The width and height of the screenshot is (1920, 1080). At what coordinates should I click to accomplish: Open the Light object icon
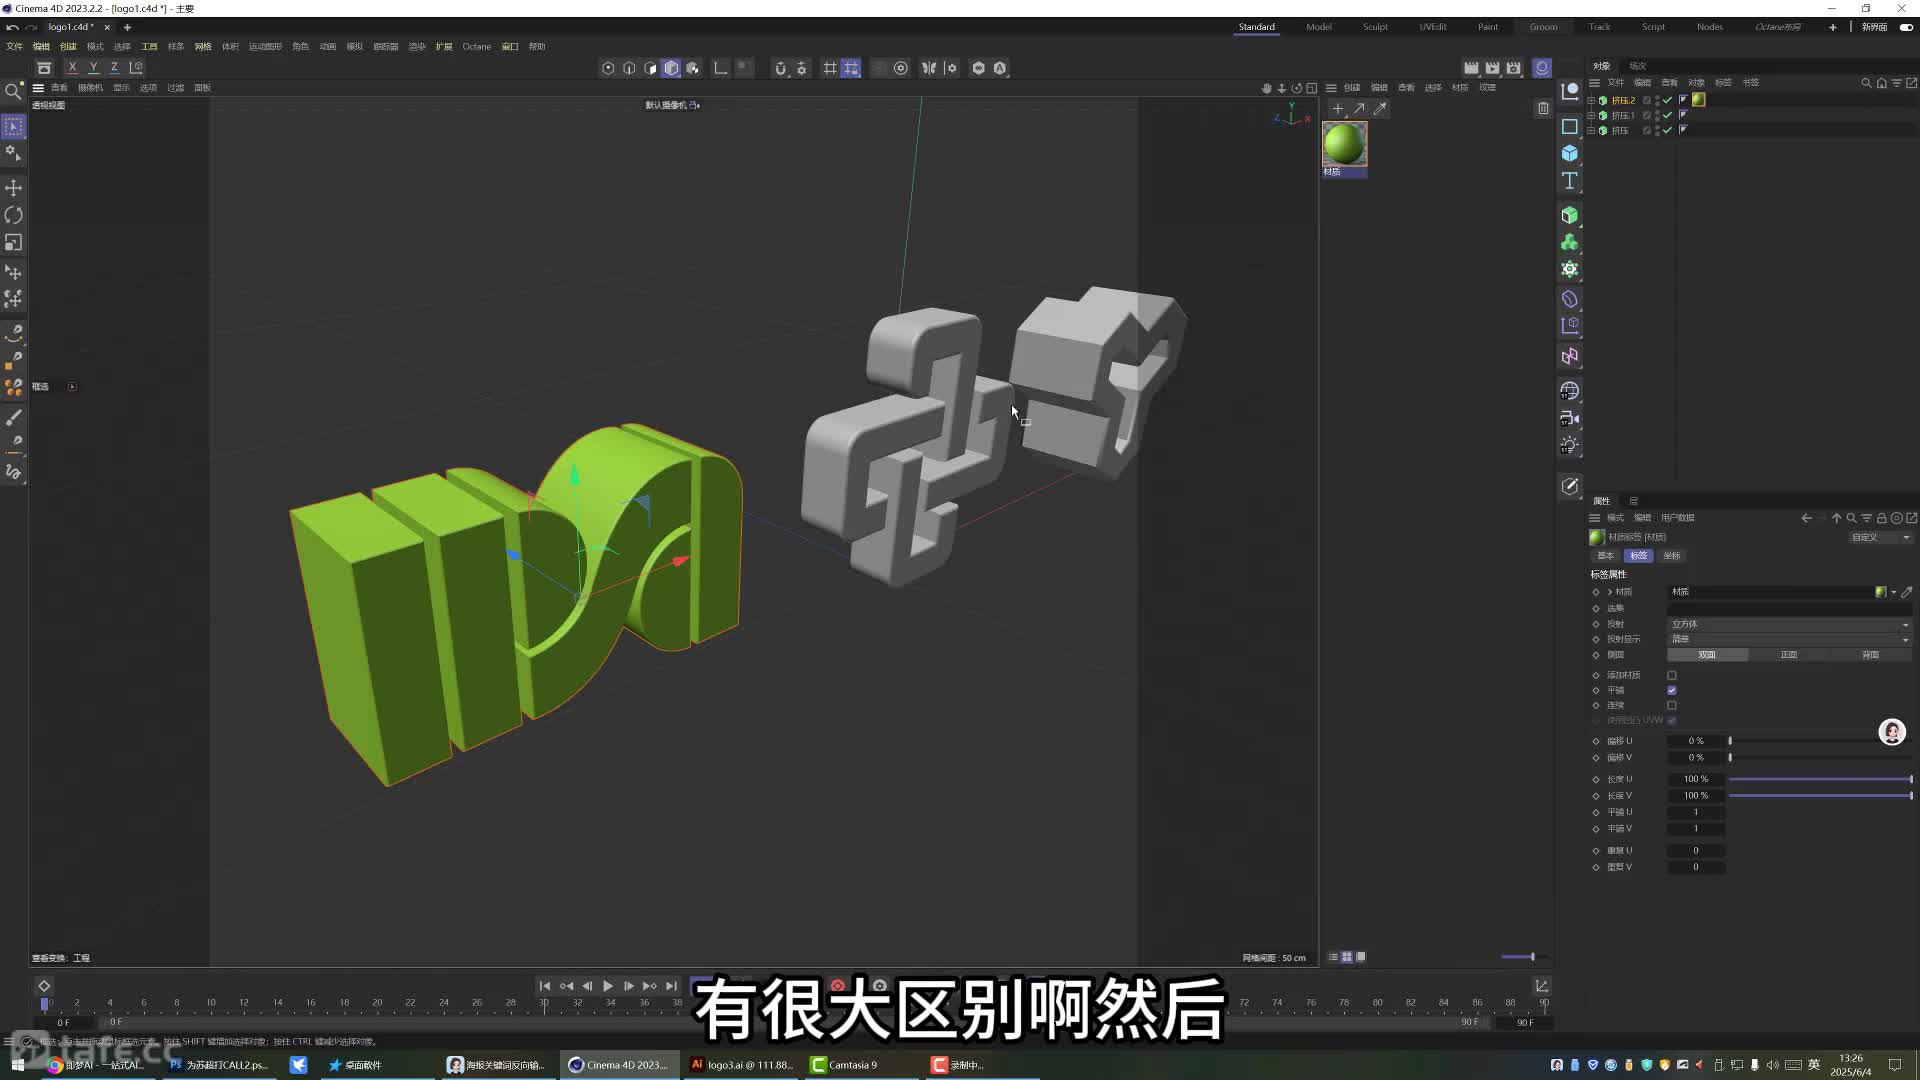point(1570,446)
